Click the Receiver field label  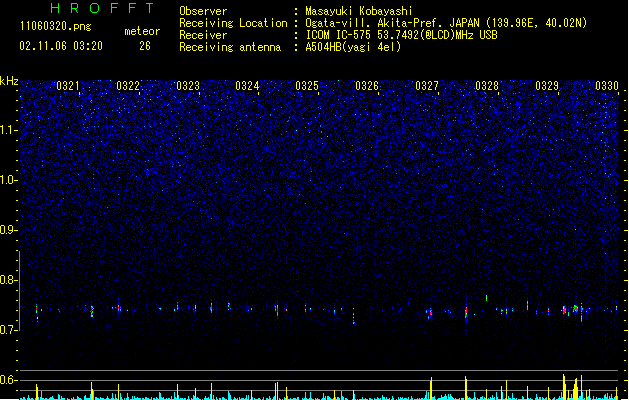[x=203, y=35]
